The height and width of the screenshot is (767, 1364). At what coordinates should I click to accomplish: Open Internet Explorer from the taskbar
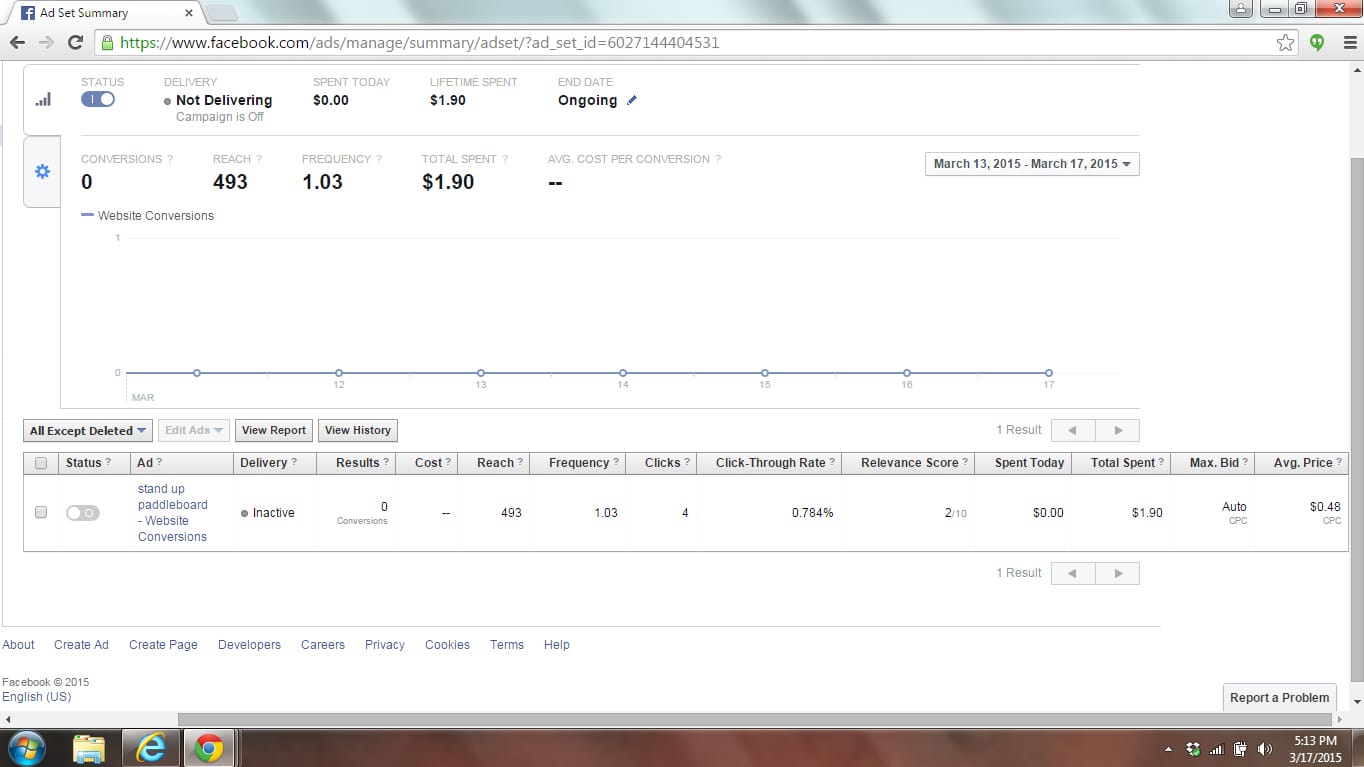tap(149, 748)
